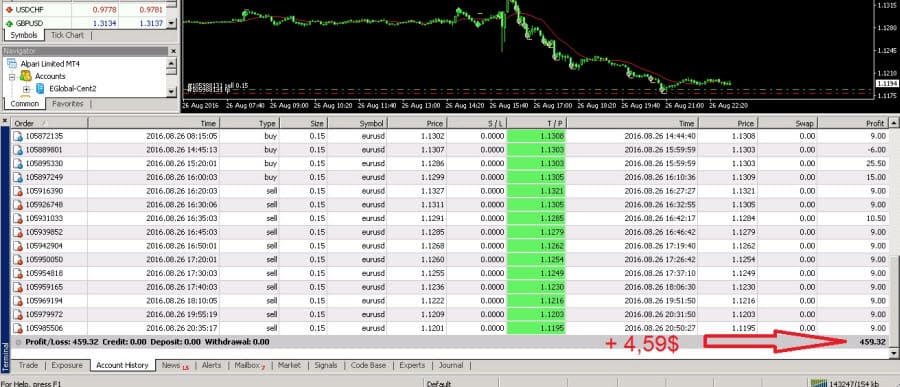The height and width of the screenshot is (387, 900).
Task: Click sell order icon for 105942904
Action: (17, 246)
